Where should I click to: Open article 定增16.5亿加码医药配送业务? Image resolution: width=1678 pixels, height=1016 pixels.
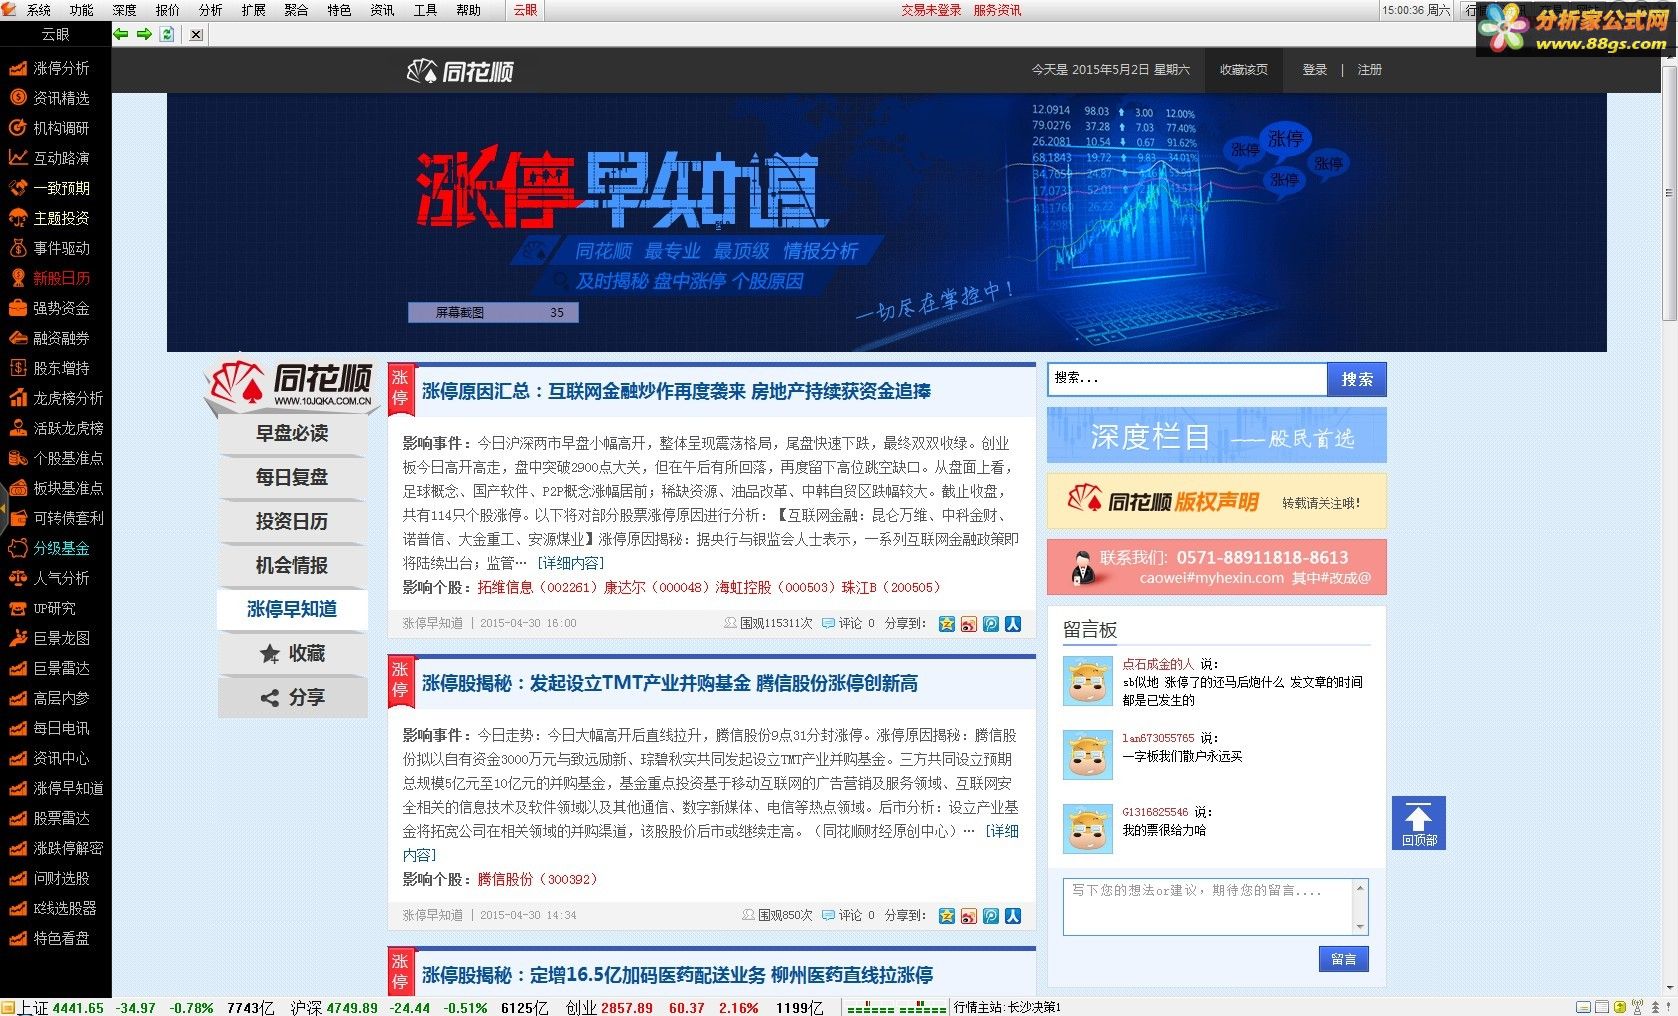coord(677,975)
